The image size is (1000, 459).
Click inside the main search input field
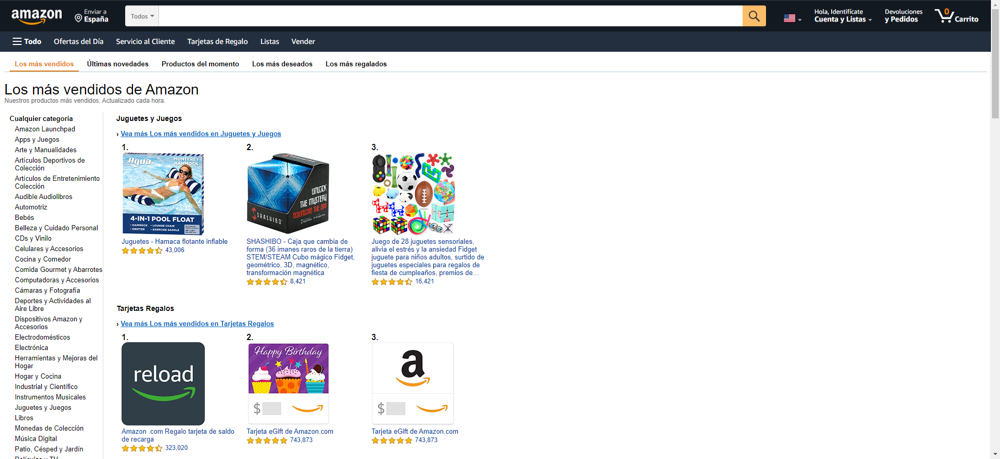click(x=450, y=16)
